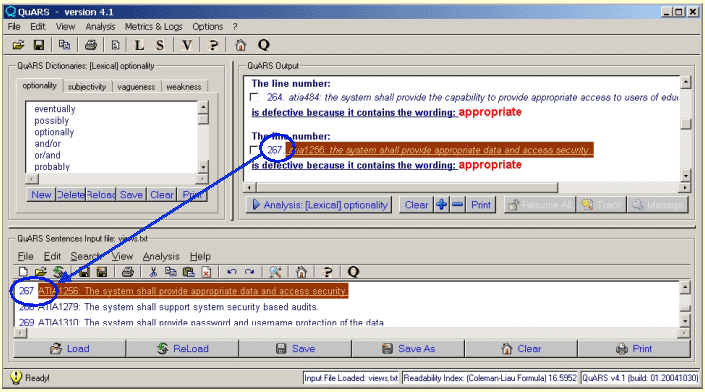The height and width of the screenshot is (392, 705).
Task: Select 'probably' in dictionary list
Action: point(52,167)
